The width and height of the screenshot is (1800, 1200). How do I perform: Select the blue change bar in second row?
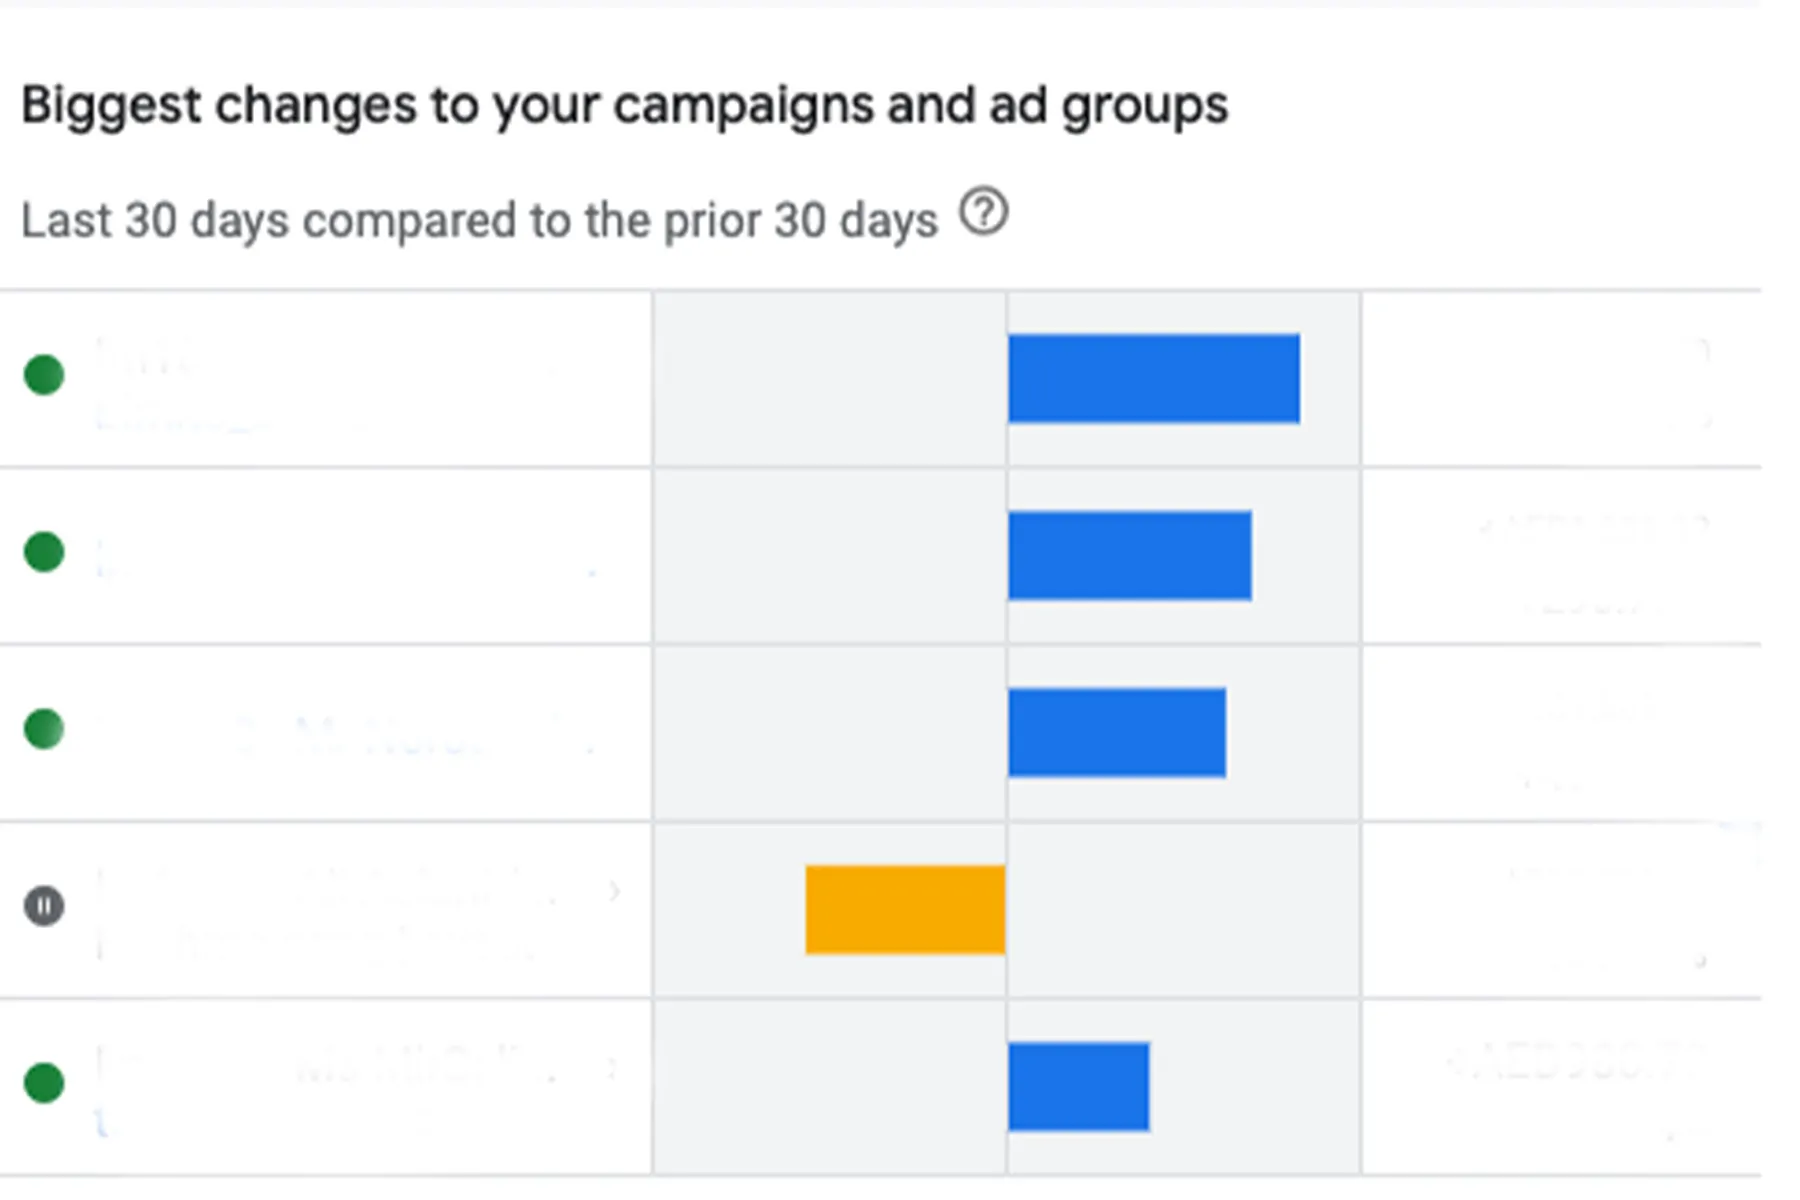[x=1129, y=556]
